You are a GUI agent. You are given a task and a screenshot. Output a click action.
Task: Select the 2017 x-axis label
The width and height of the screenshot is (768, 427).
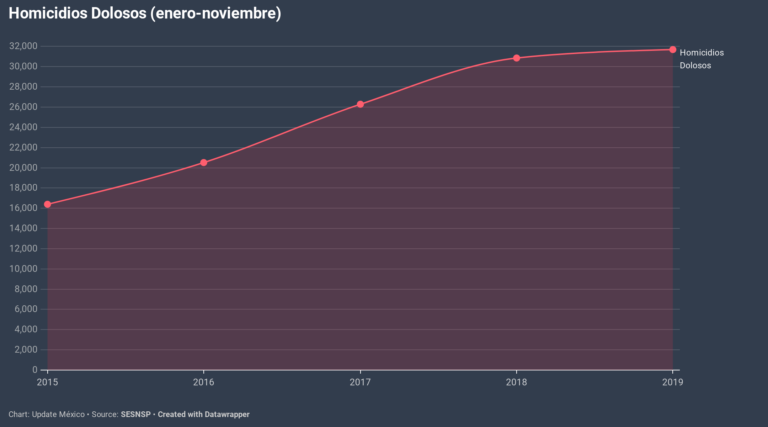coord(360,381)
